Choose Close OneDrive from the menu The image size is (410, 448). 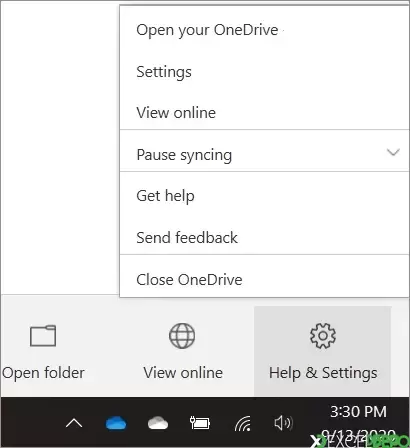coord(189,279)
